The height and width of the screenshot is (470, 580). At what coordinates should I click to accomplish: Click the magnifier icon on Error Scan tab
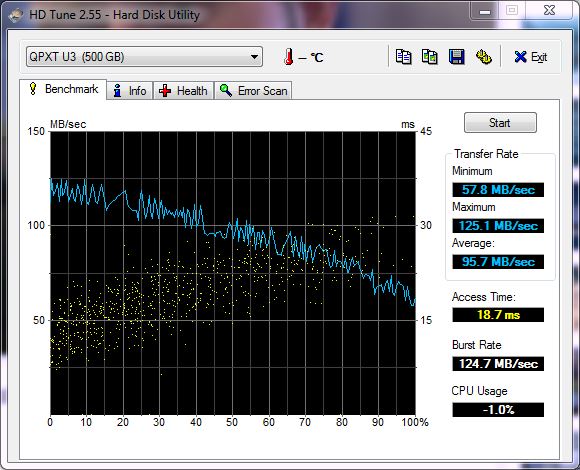point(226,90)
